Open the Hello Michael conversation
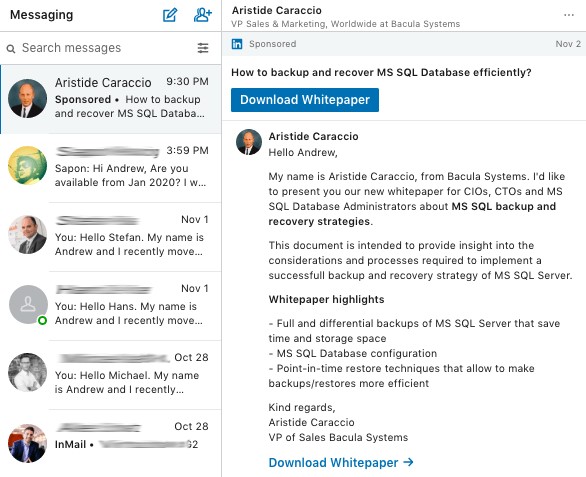Image resolution: width=586 pixels, height=477 pixels. [x=111, y=375]
